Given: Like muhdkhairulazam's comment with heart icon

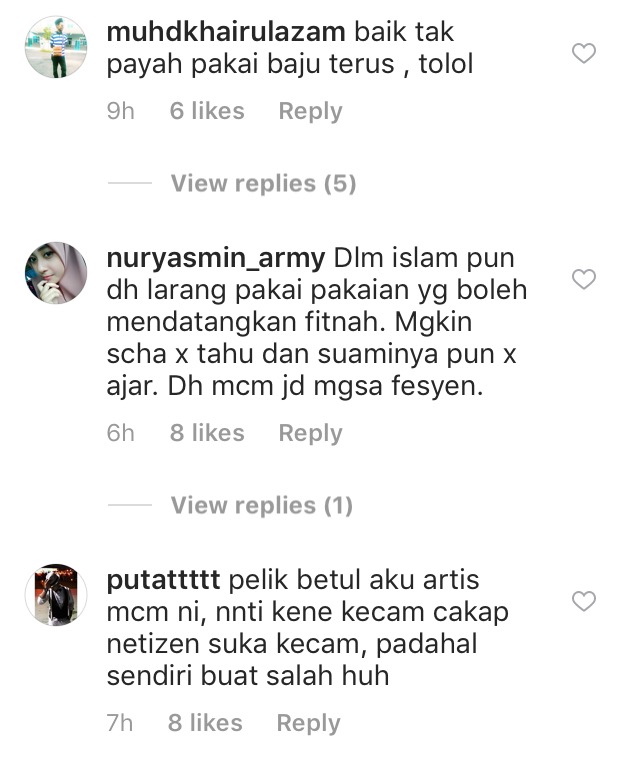Looking at the screenshot, I should (584, 53).
